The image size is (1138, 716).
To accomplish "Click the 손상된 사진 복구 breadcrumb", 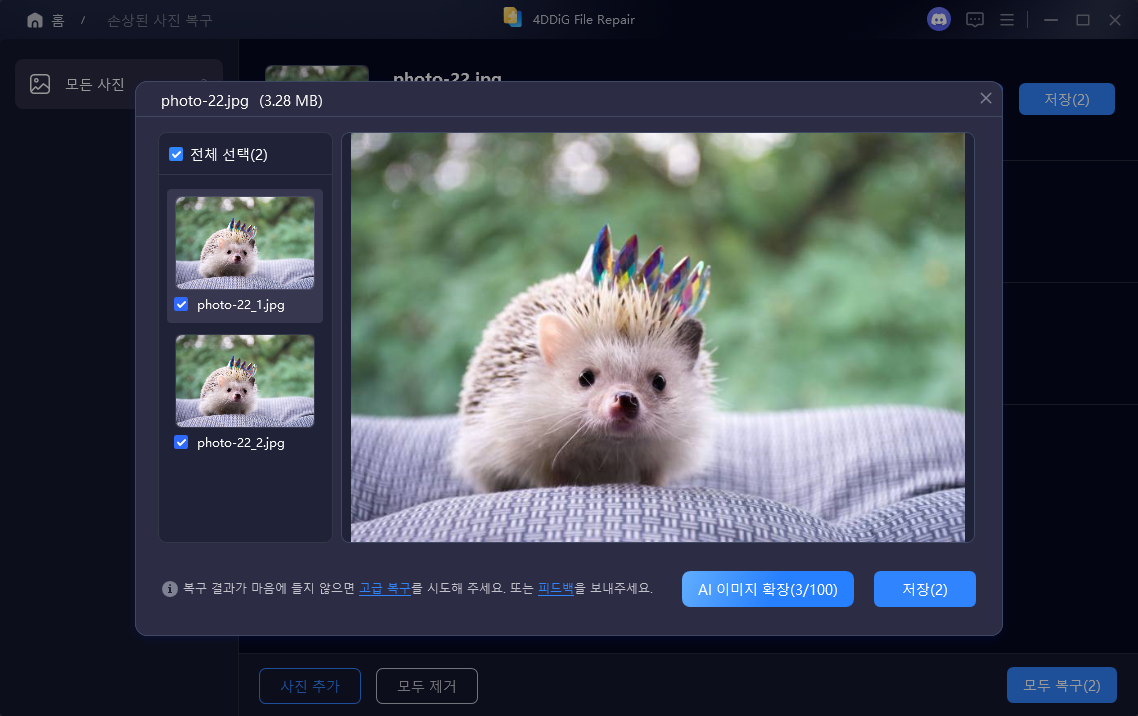I will (160, 20).
